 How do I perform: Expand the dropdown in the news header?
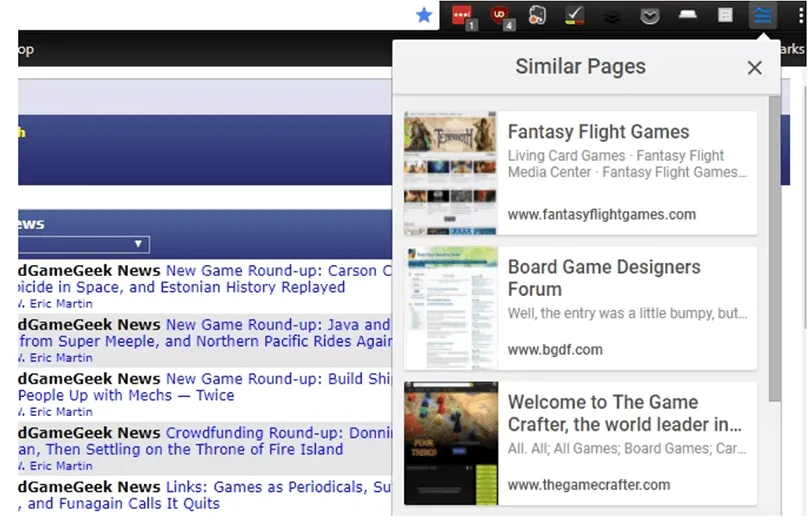pos(139,244)
